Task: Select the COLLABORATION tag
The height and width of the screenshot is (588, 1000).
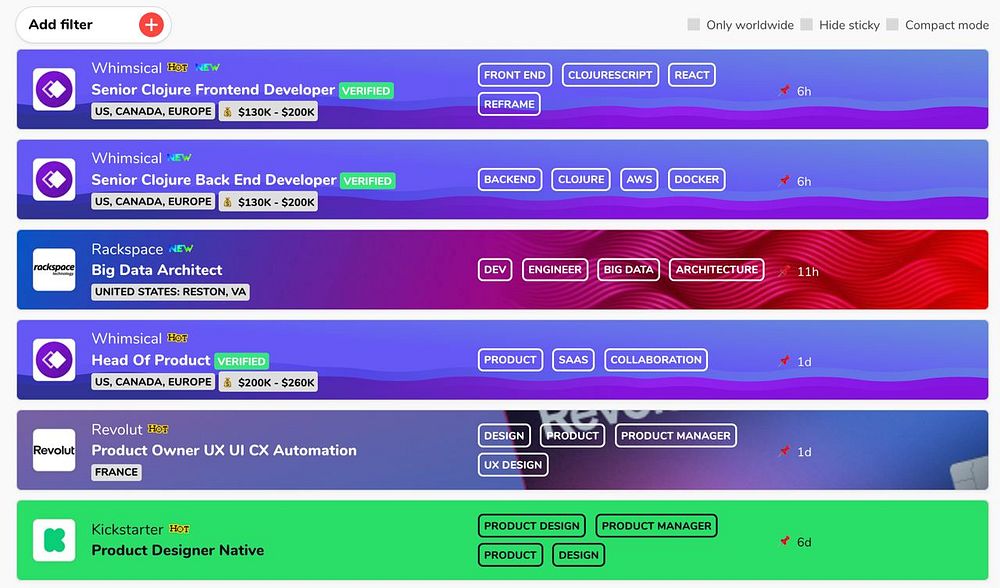Action: click(x=656, y=360)
